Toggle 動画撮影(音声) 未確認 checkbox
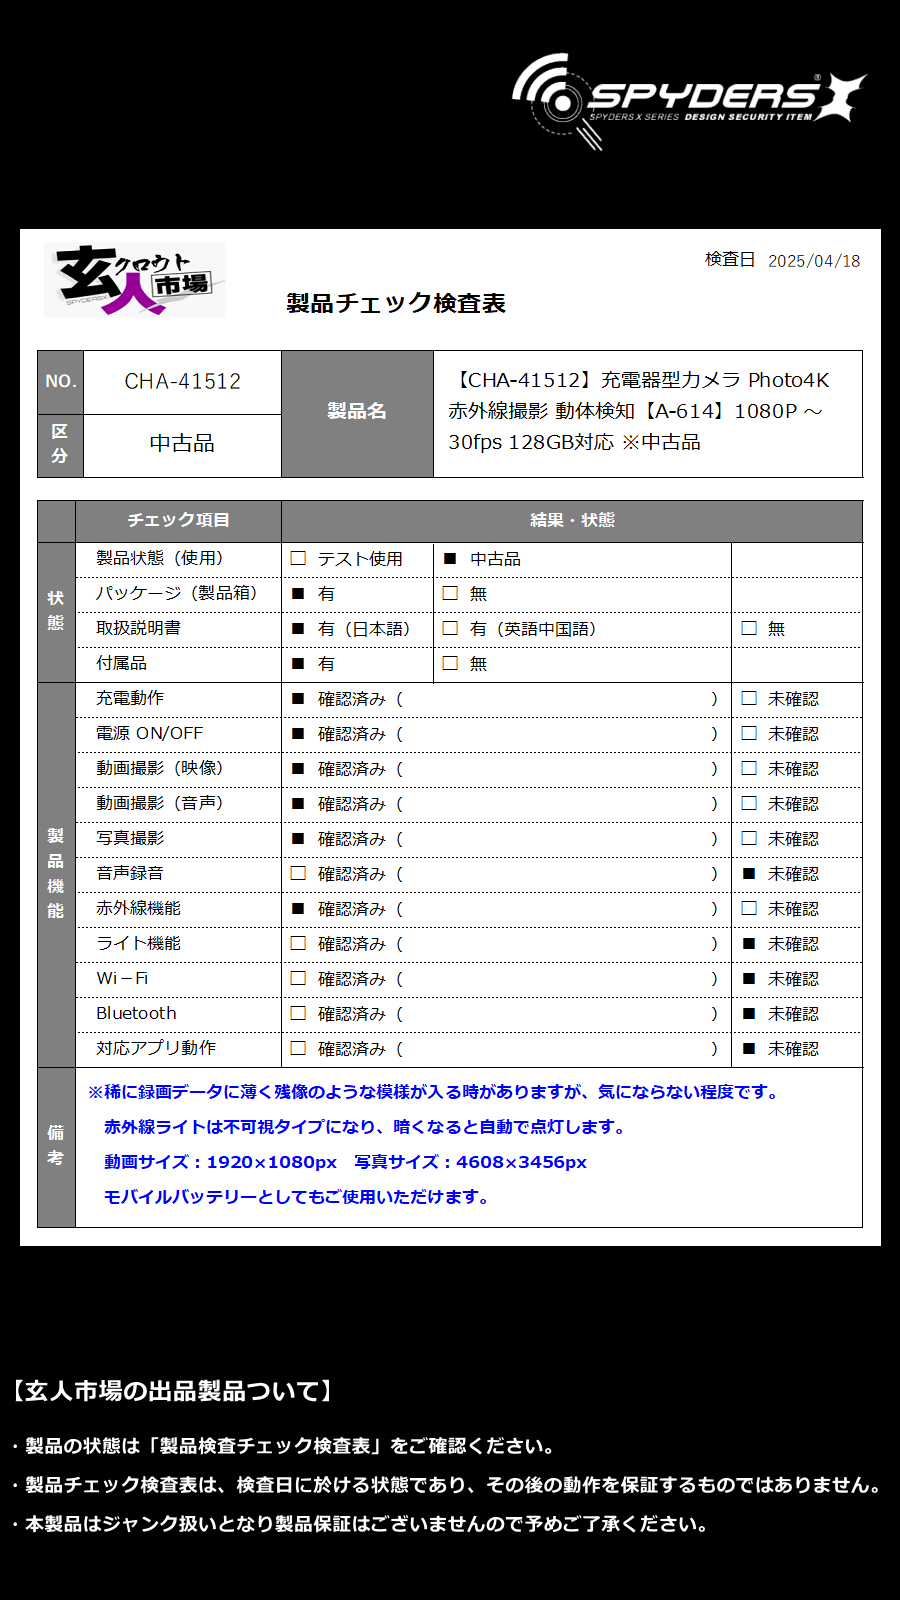Viewport: 900px width, 1600px height. tap(749, 803)
